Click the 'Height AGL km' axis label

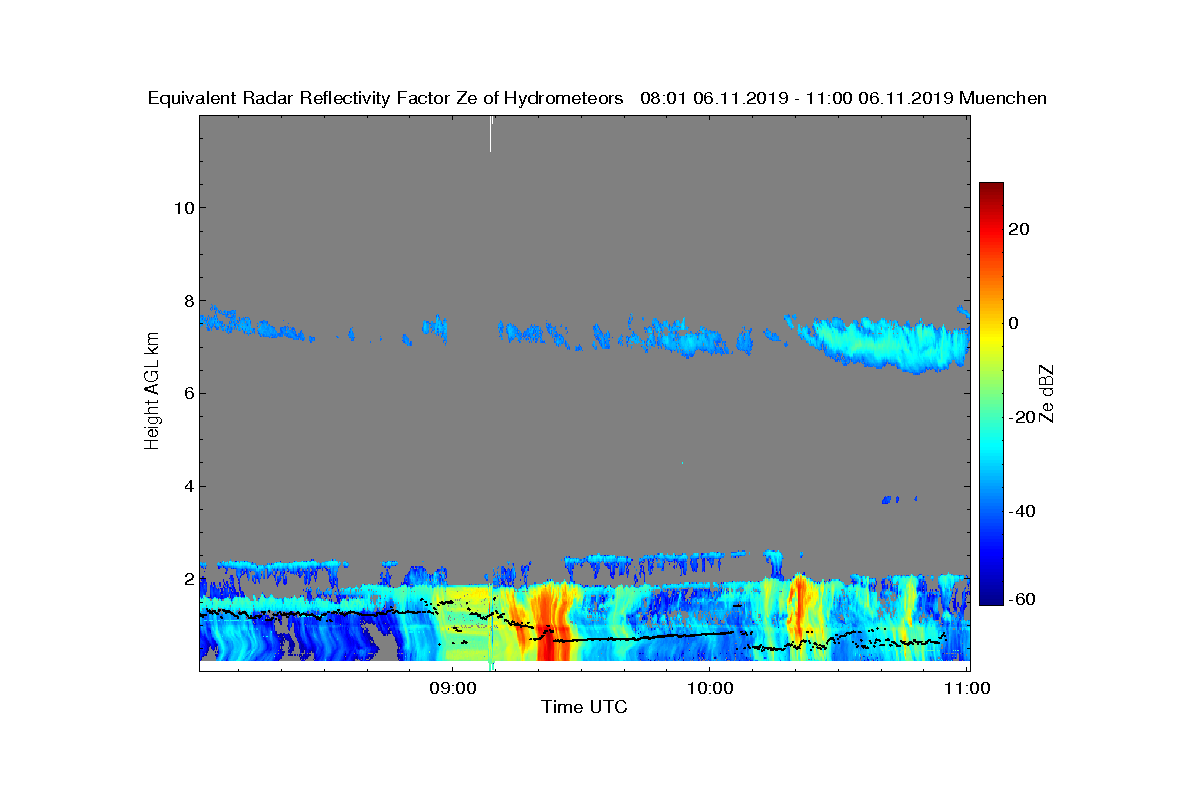[152, 390]
